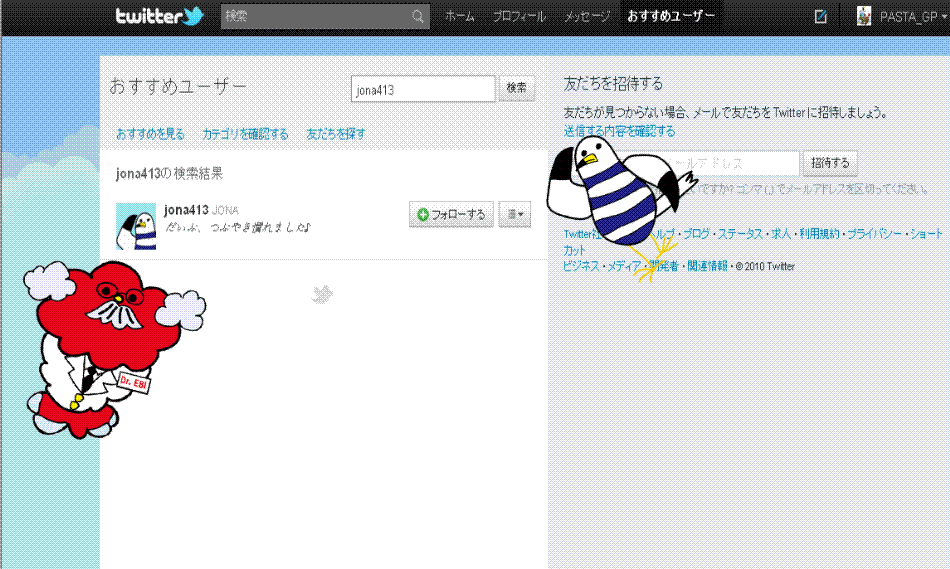Click the © 2010 Twitter footer text
This screenshot has width=950, height=569.
click(x=765, y=266)
